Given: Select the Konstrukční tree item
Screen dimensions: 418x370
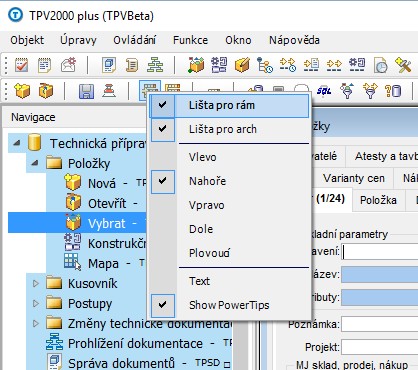Looking at the screenshot, I should pos(117,244).
